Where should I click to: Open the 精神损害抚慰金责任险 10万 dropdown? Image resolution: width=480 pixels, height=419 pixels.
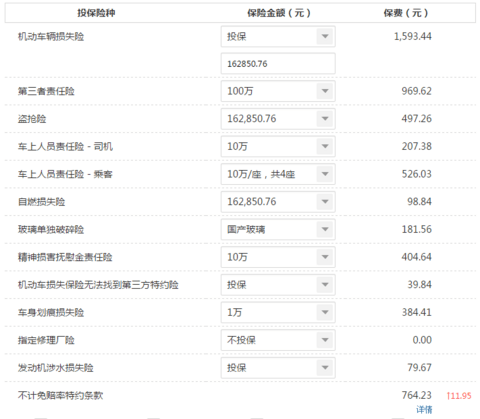tap(278, 257)
